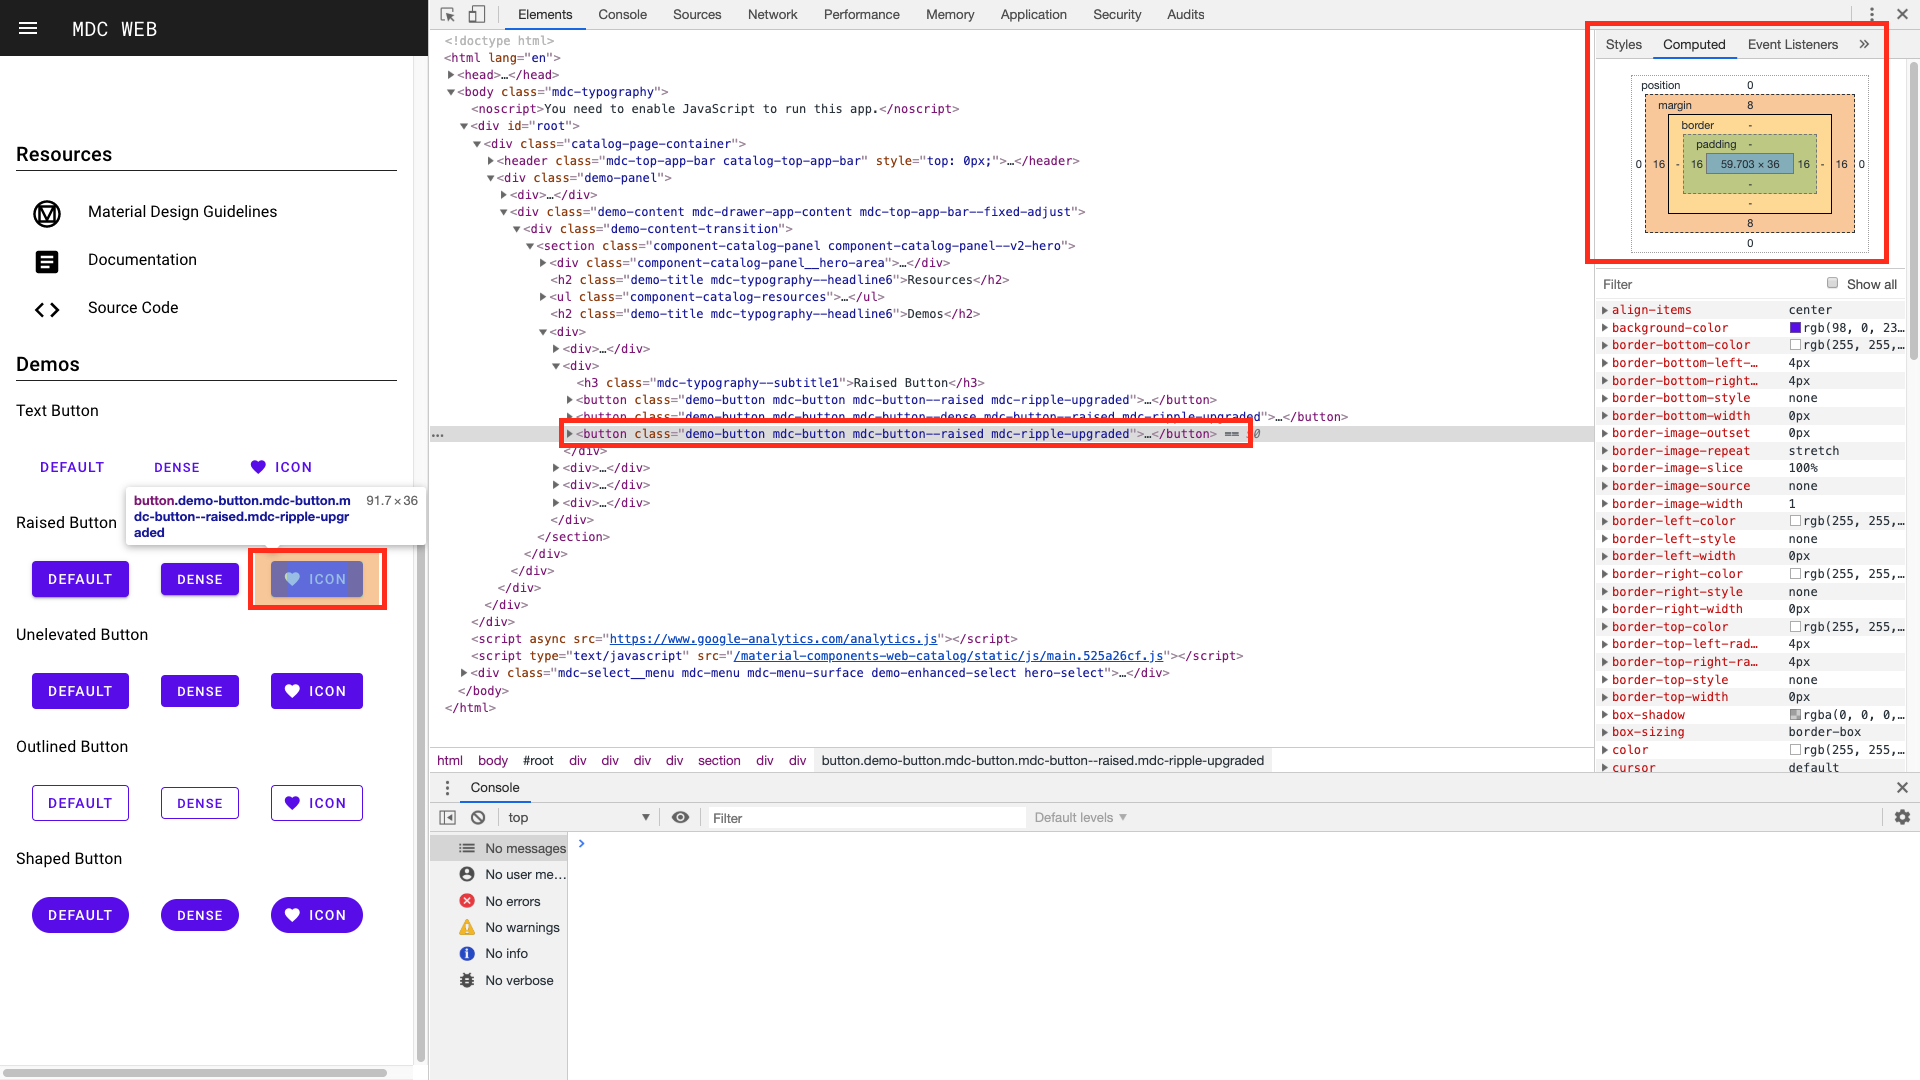Clear the console messages
This screenshot has height=1080, width=1920.
tap(478, 817)
